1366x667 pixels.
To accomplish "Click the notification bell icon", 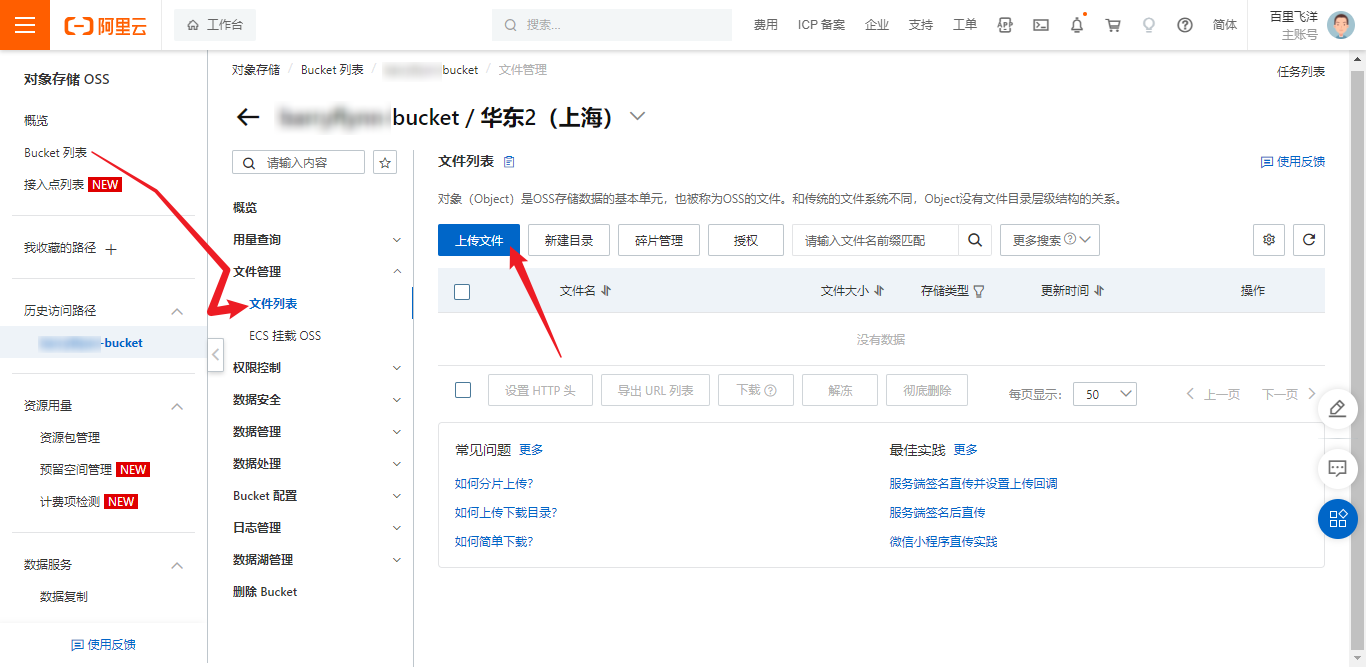I will pos(1077,25).
